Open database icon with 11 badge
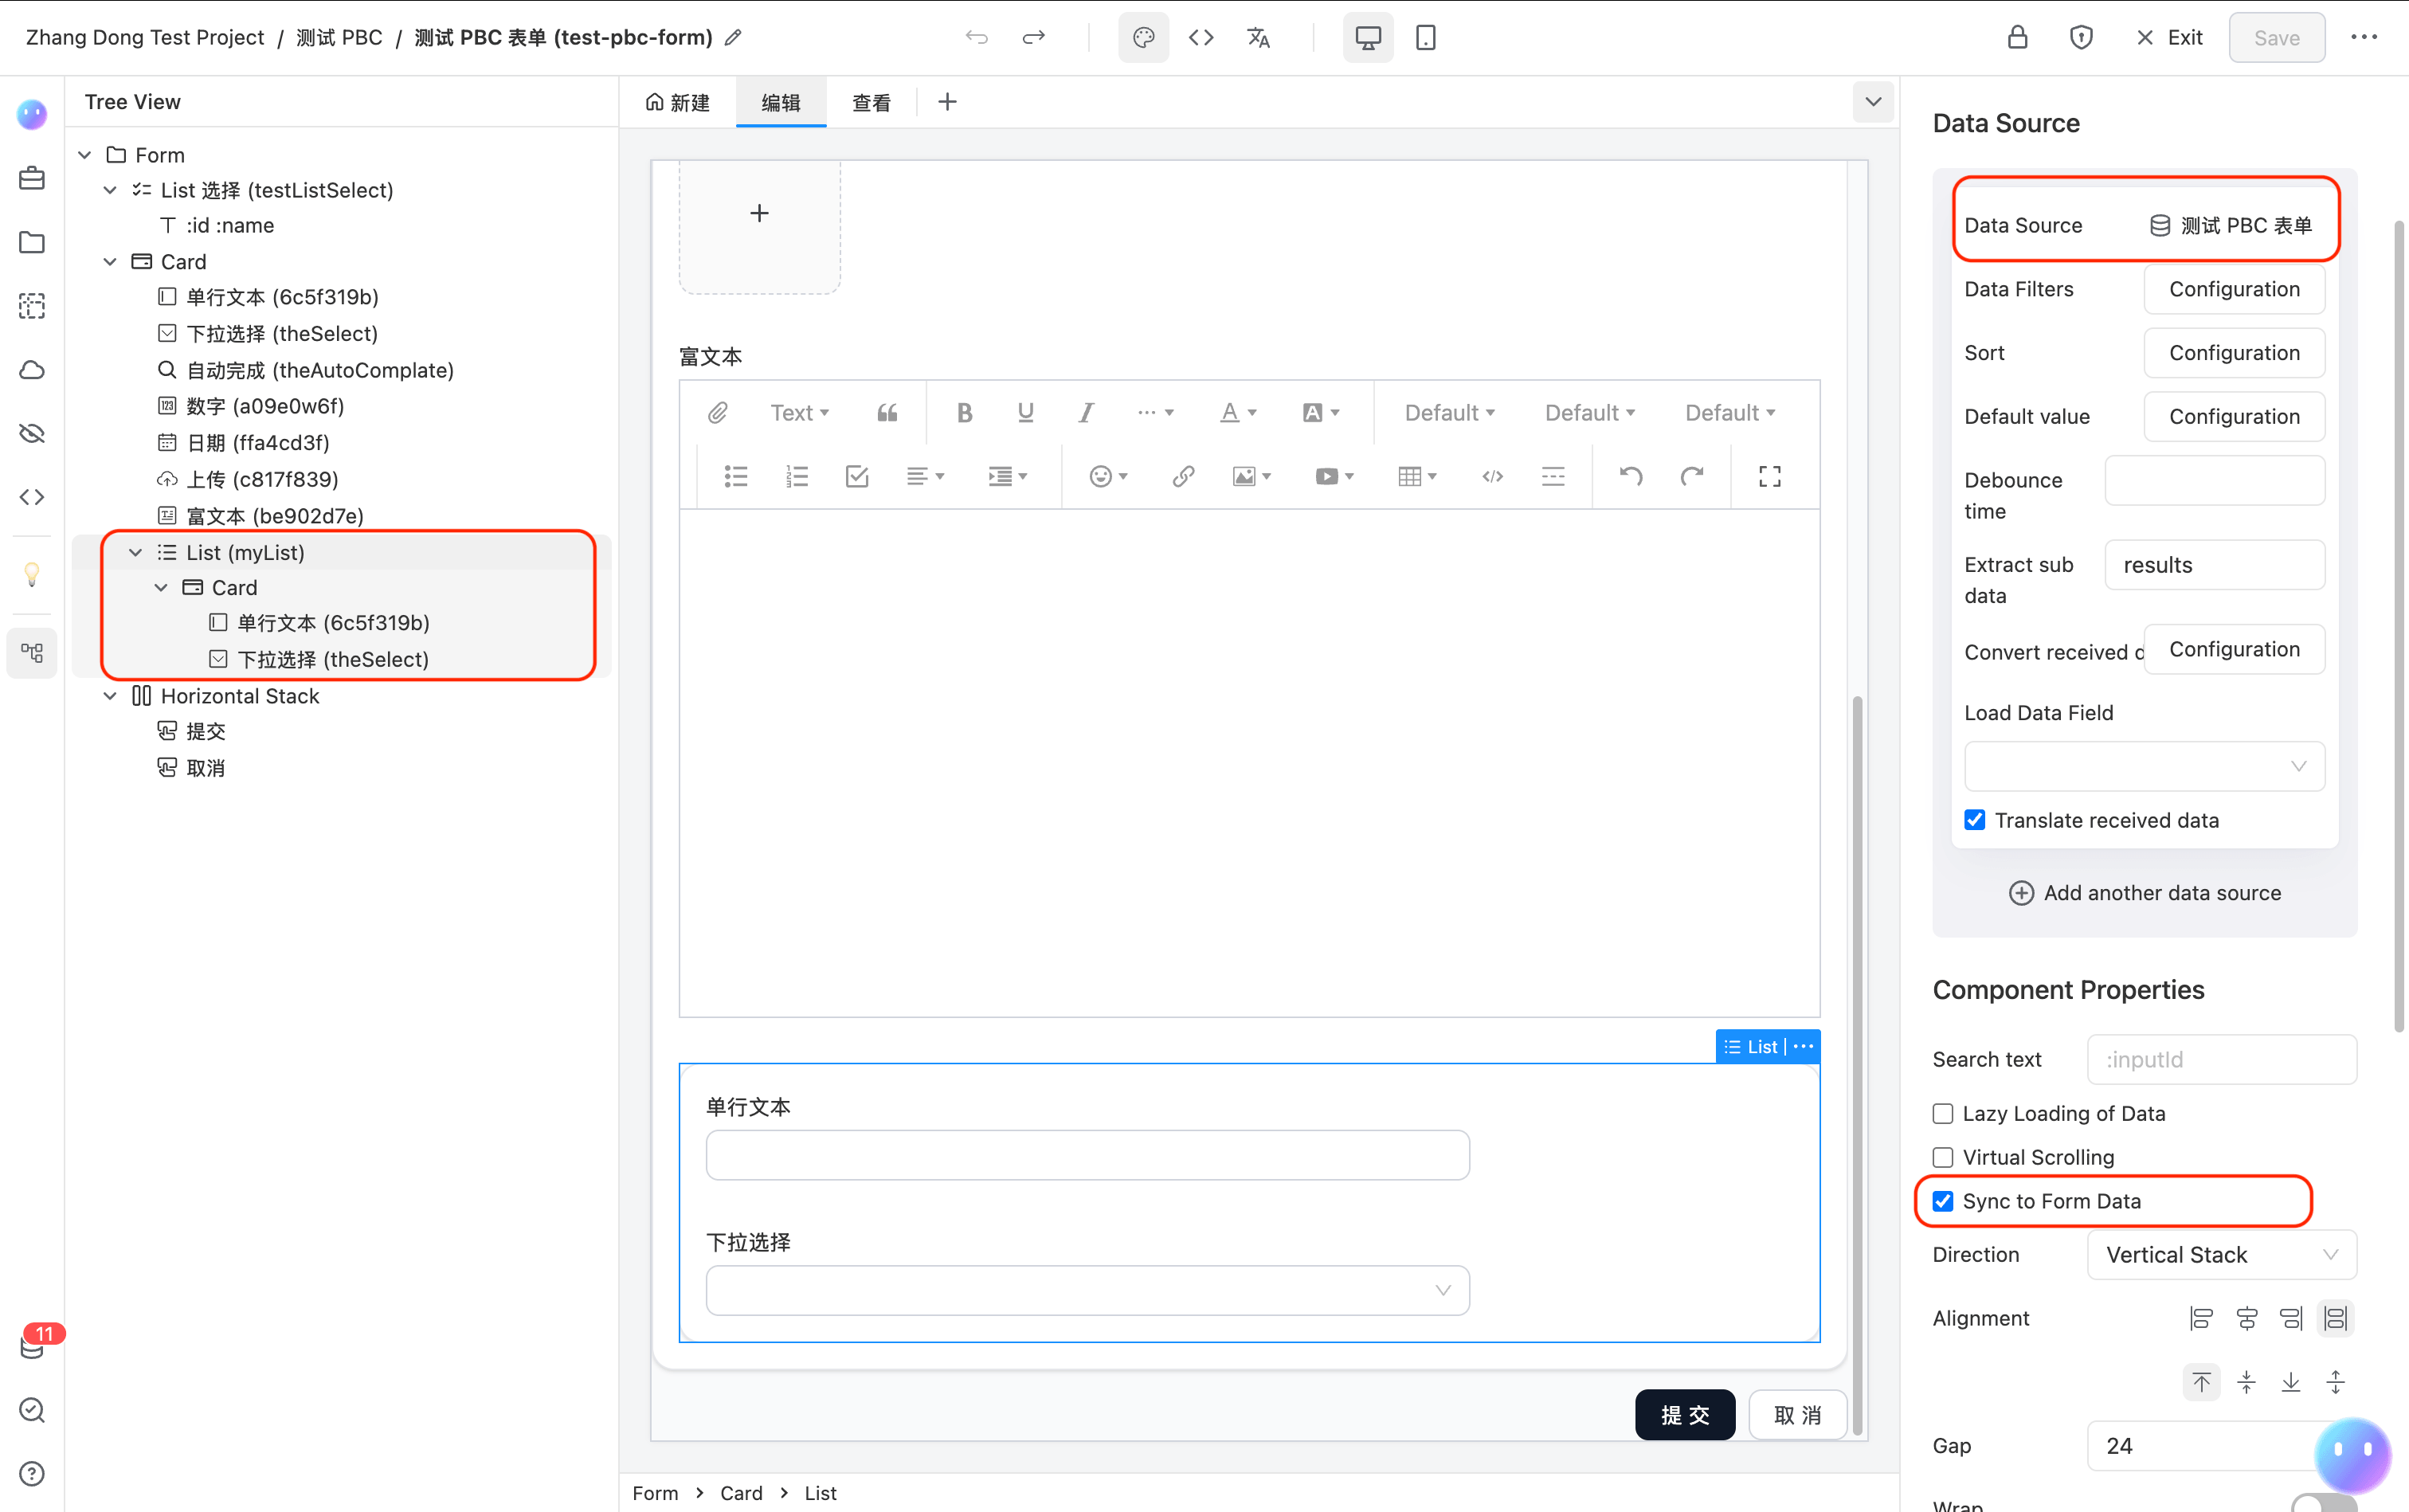The width and height of the screenshot is (2409, 1512). coord(32,1346)
